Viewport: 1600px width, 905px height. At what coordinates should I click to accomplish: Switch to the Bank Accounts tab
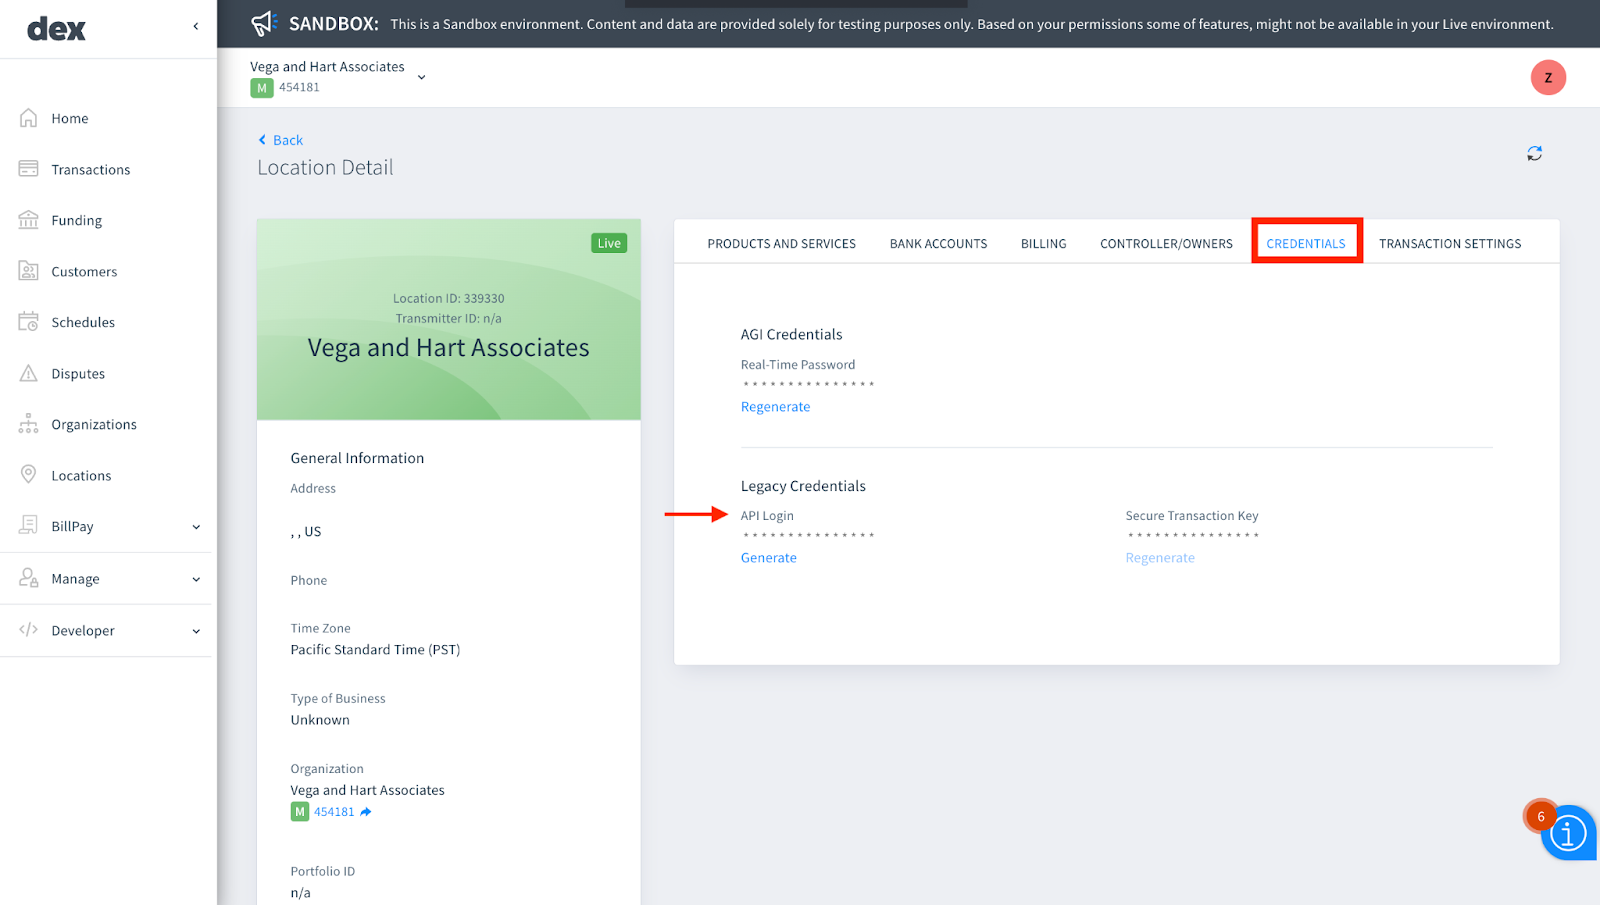pos(938,243)
